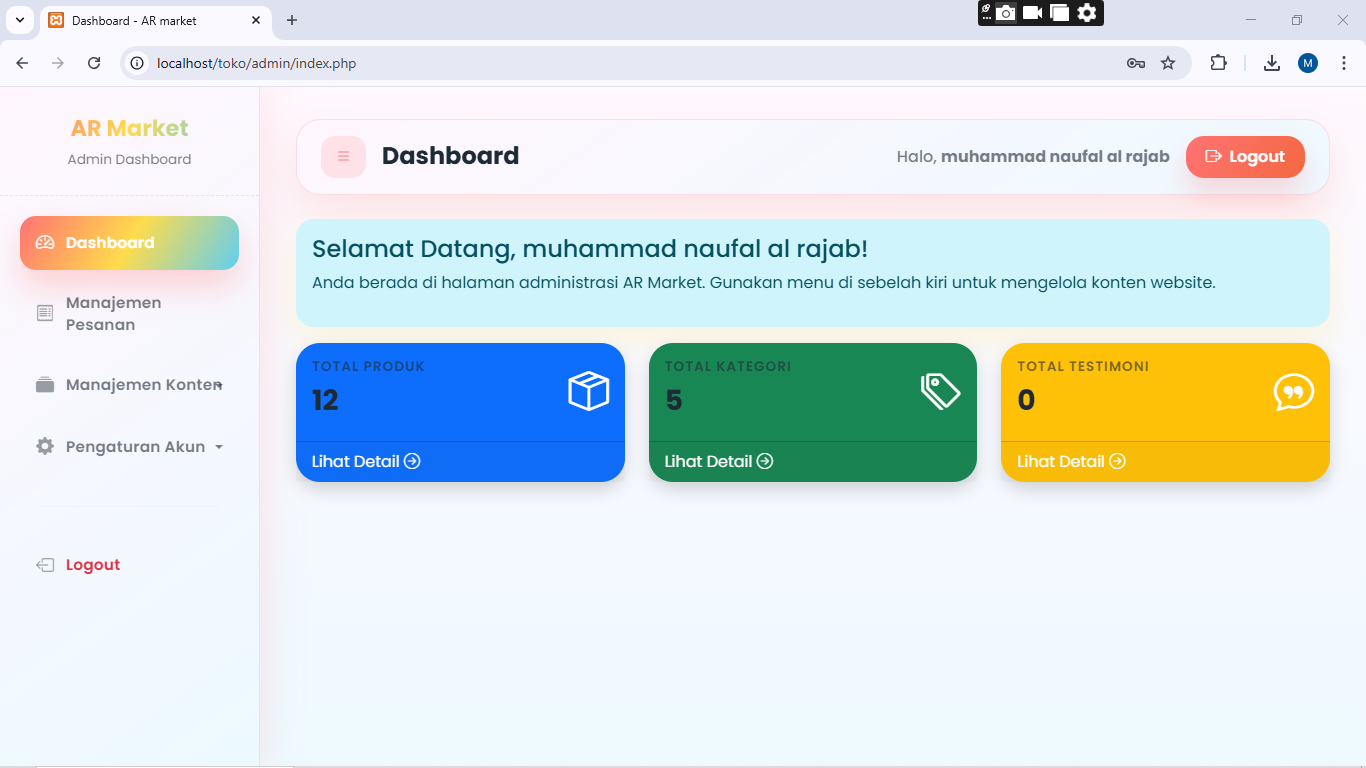Click the Manajemen Pesanan list icon
Viewport: 1366px width, 768px height.
[45, 314]
